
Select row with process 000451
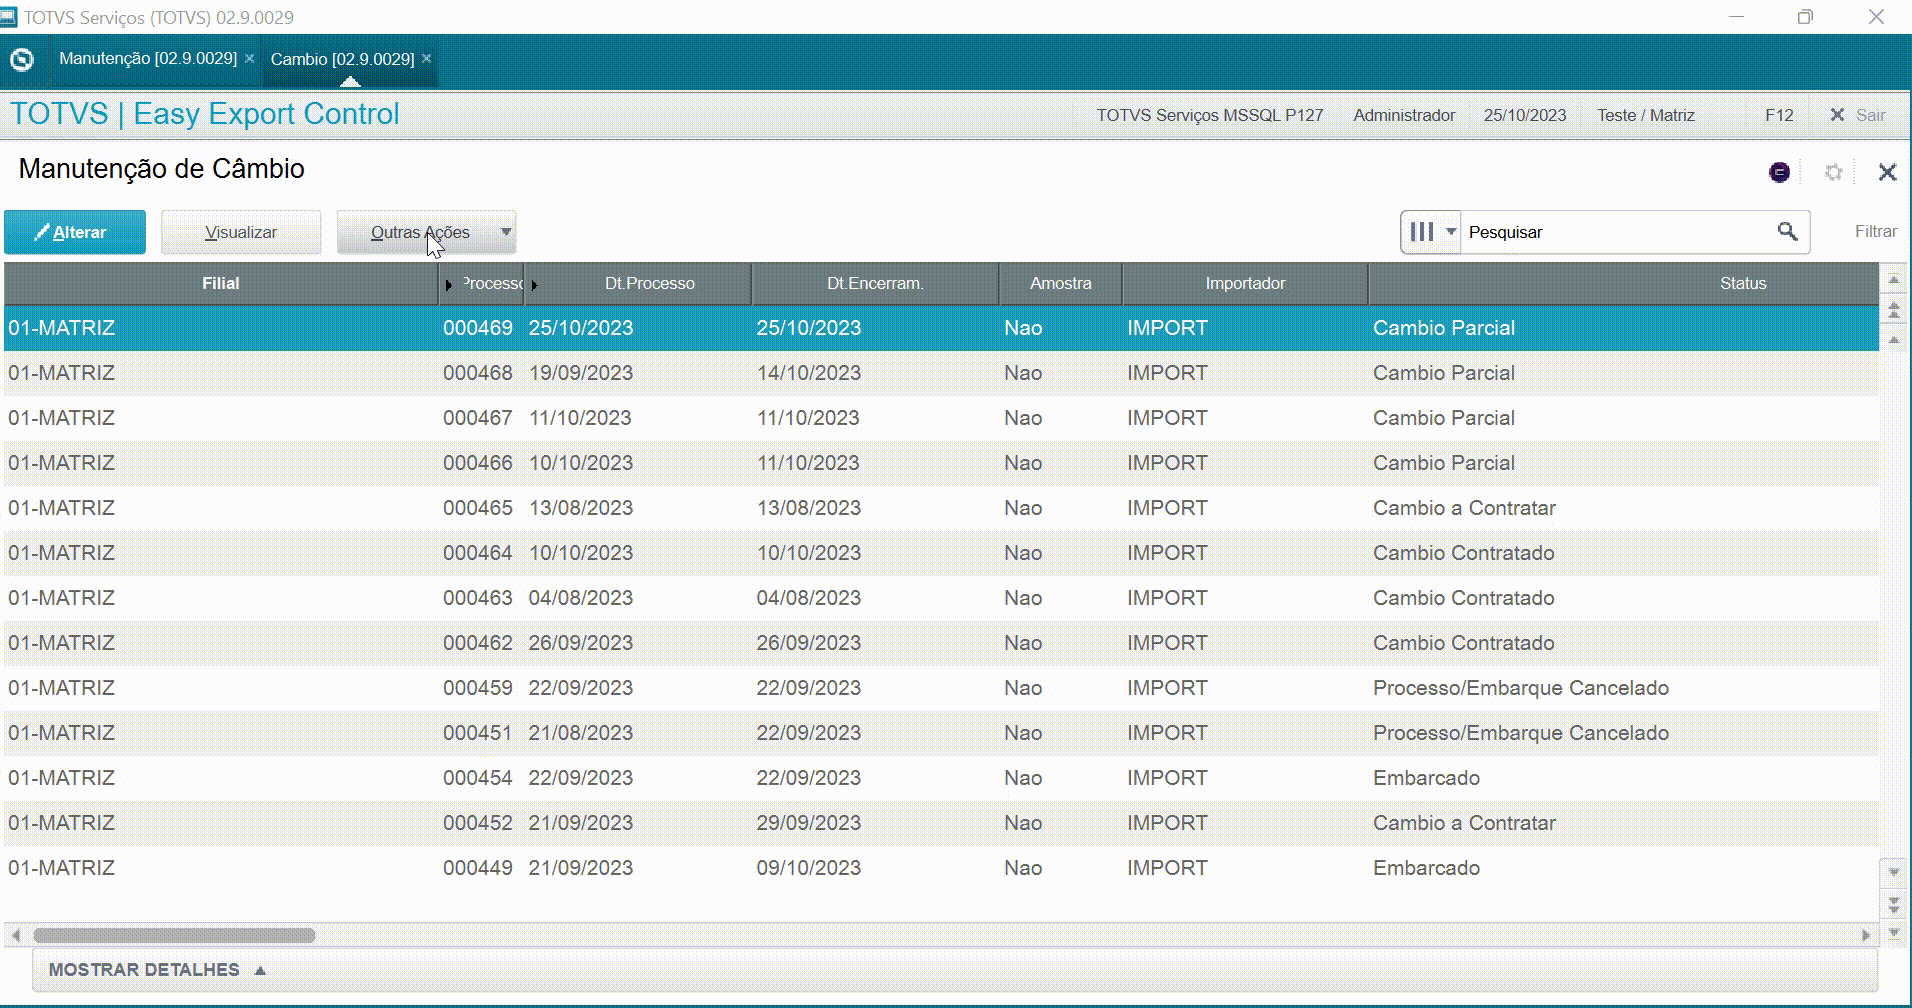pos(941,733)
